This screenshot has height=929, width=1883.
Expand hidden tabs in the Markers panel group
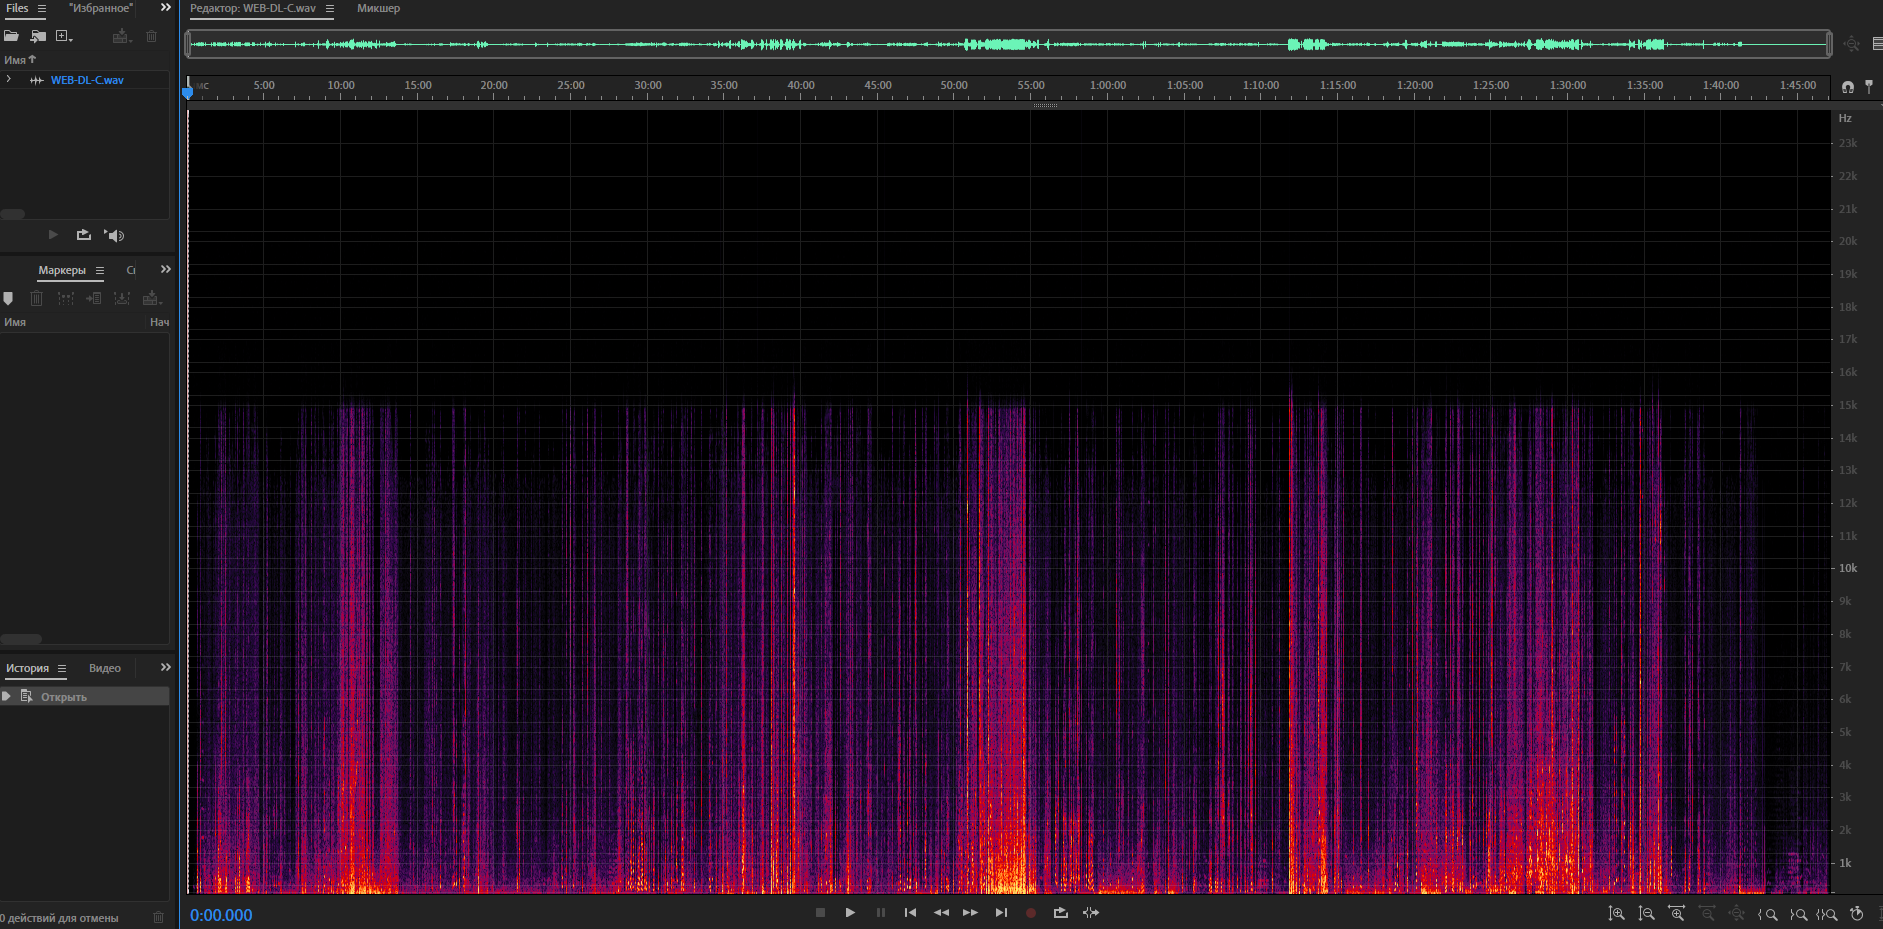[166, 270]
